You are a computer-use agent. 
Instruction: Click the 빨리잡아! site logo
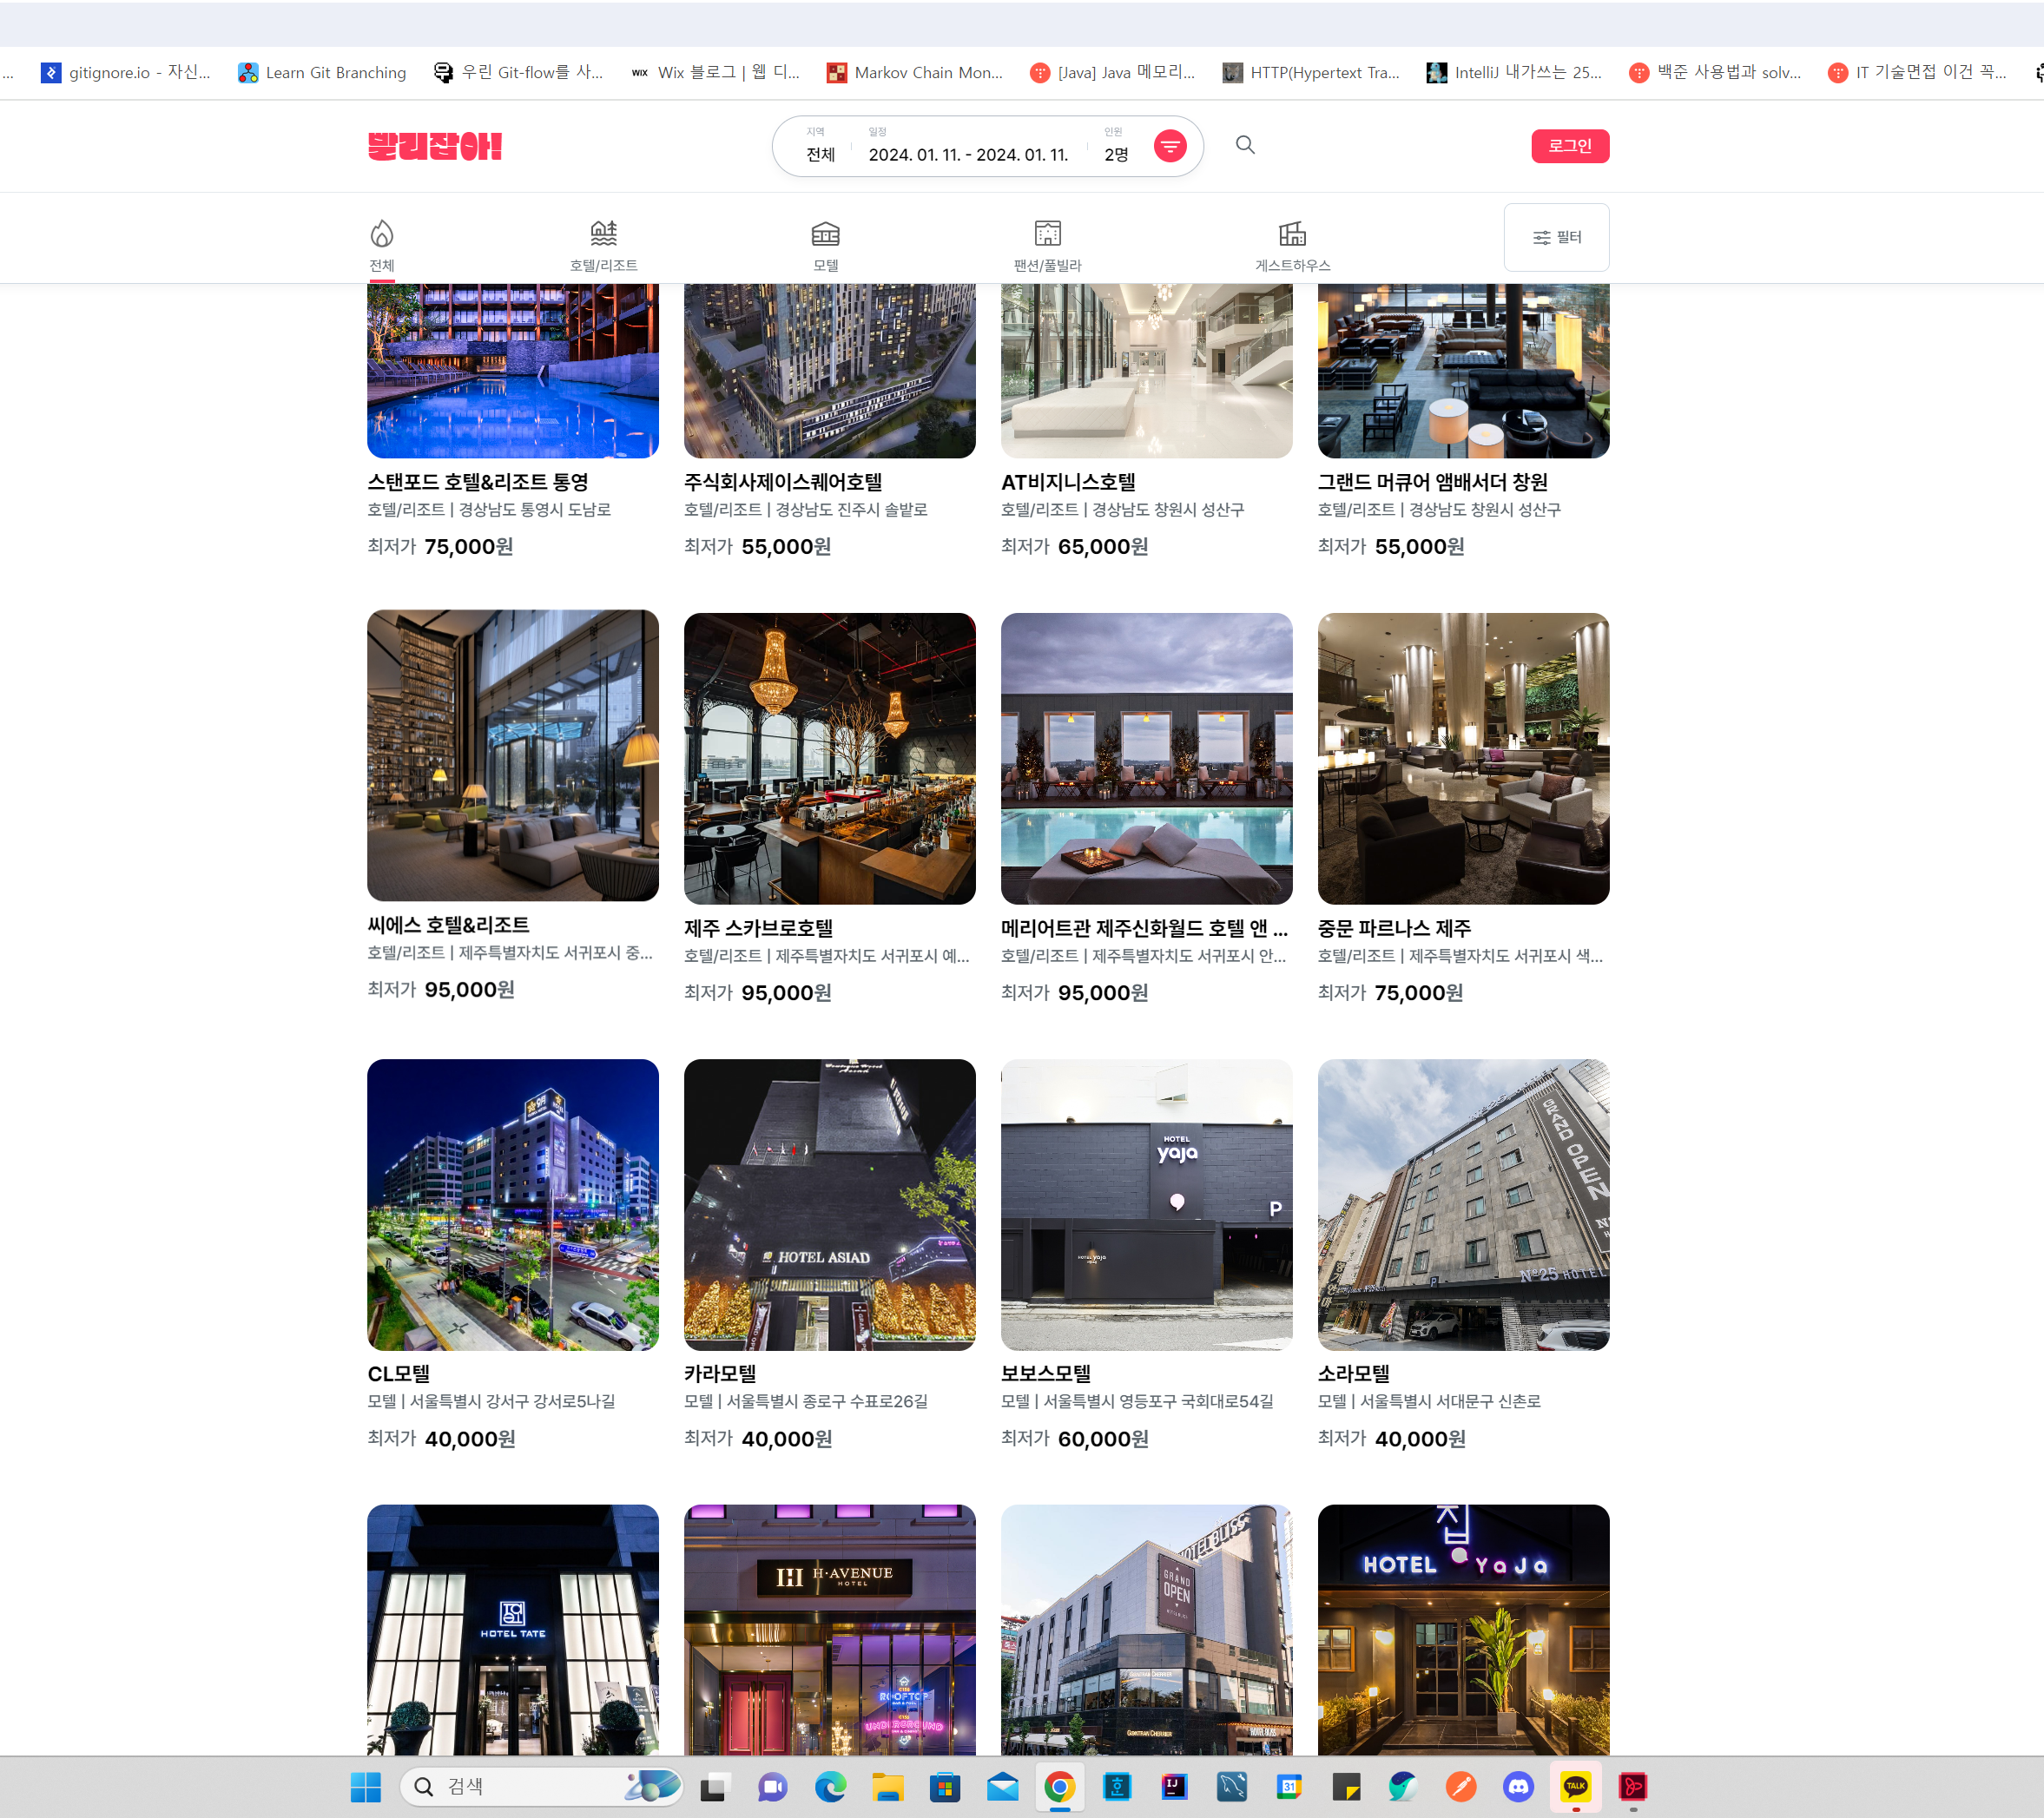click(434, 146)
